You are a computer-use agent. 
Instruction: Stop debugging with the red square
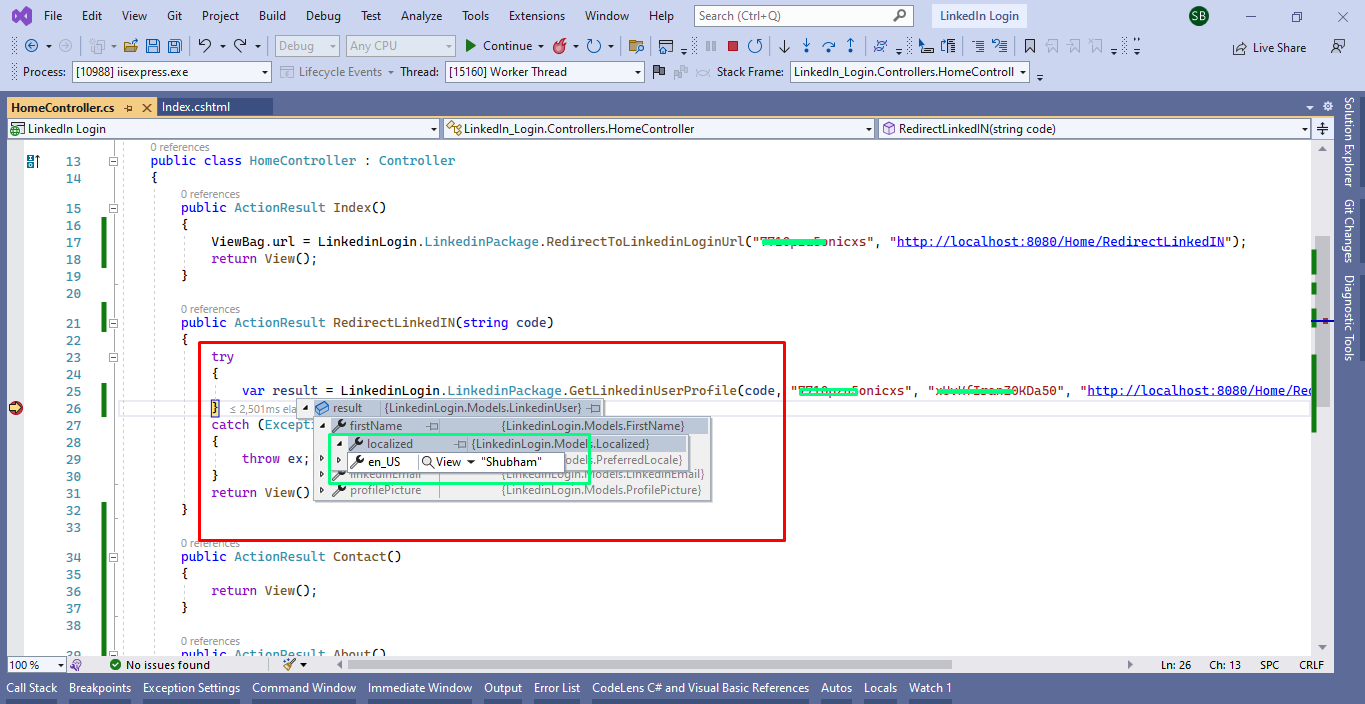pos(733,46)
